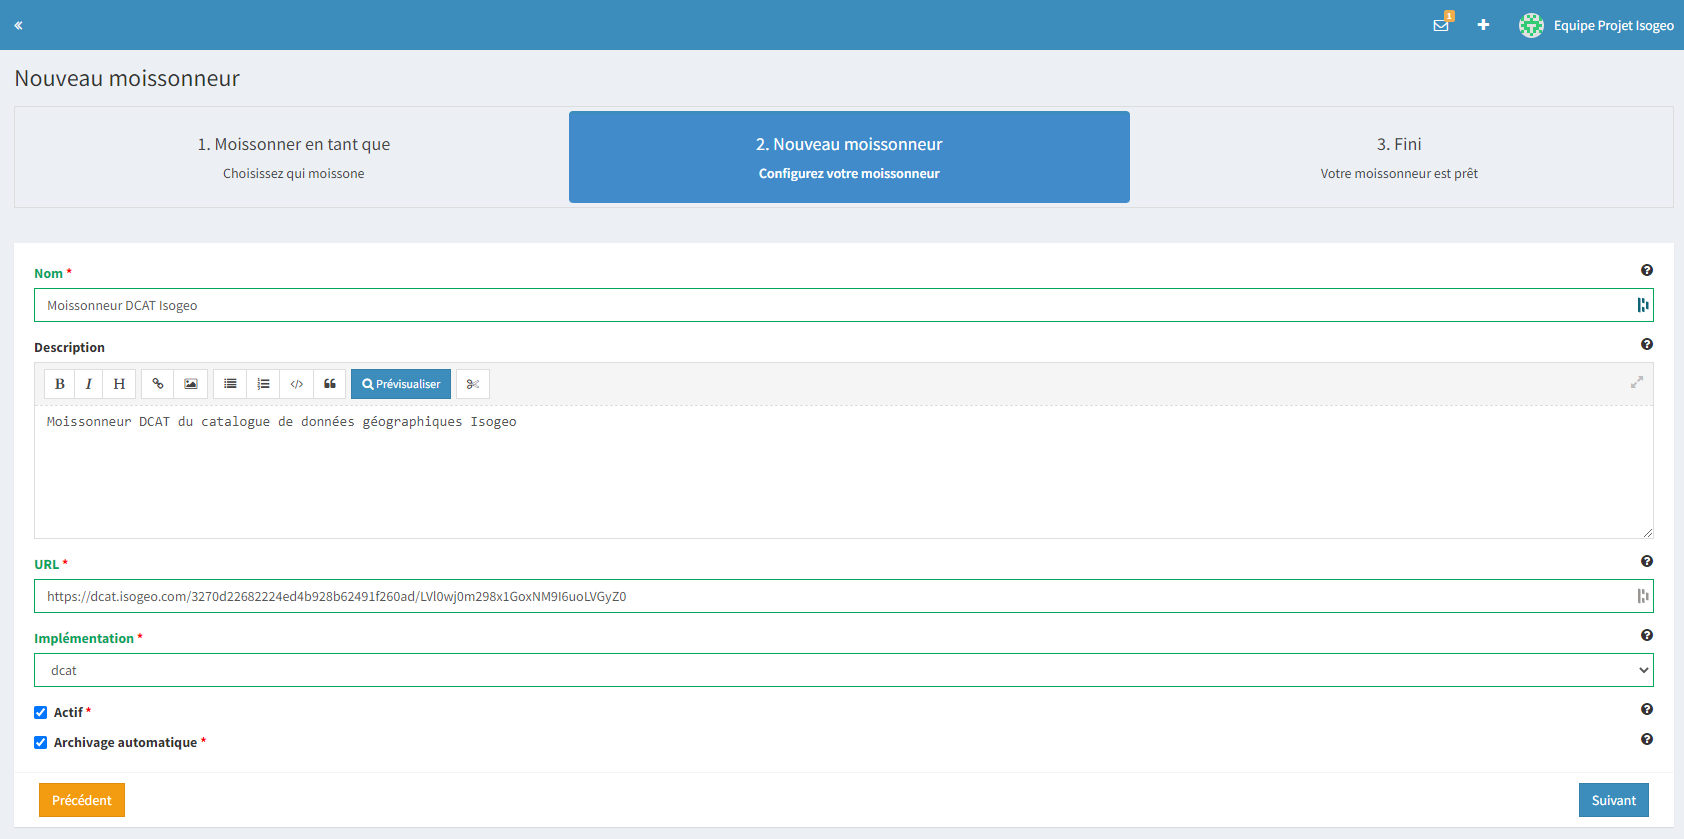Click 'Votre moissonneur est prêt' text
The width and height of the screenshot is (1684, 839).
pyautogui.click(x=1399, y=173)
